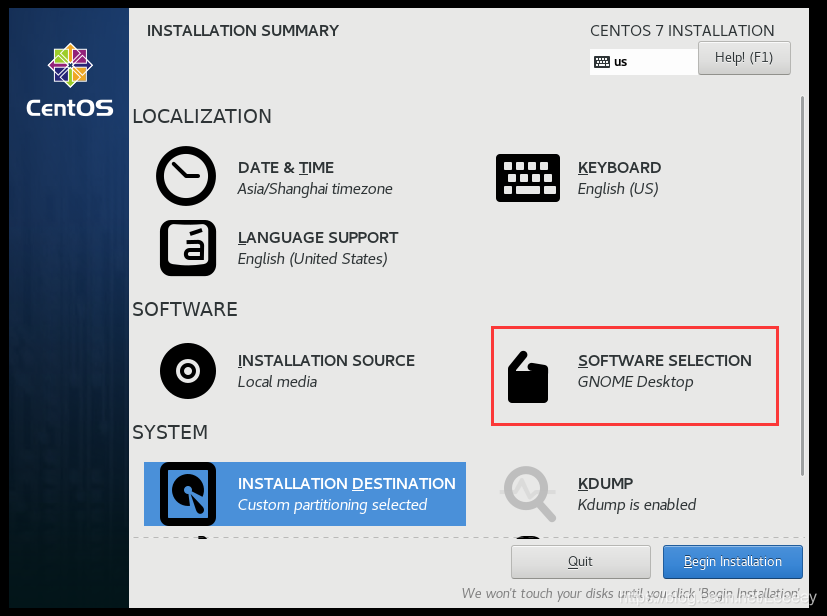Open the Software Selection package icon
The width and height of the screenshot is (827, 616).
tap(527, 377)
